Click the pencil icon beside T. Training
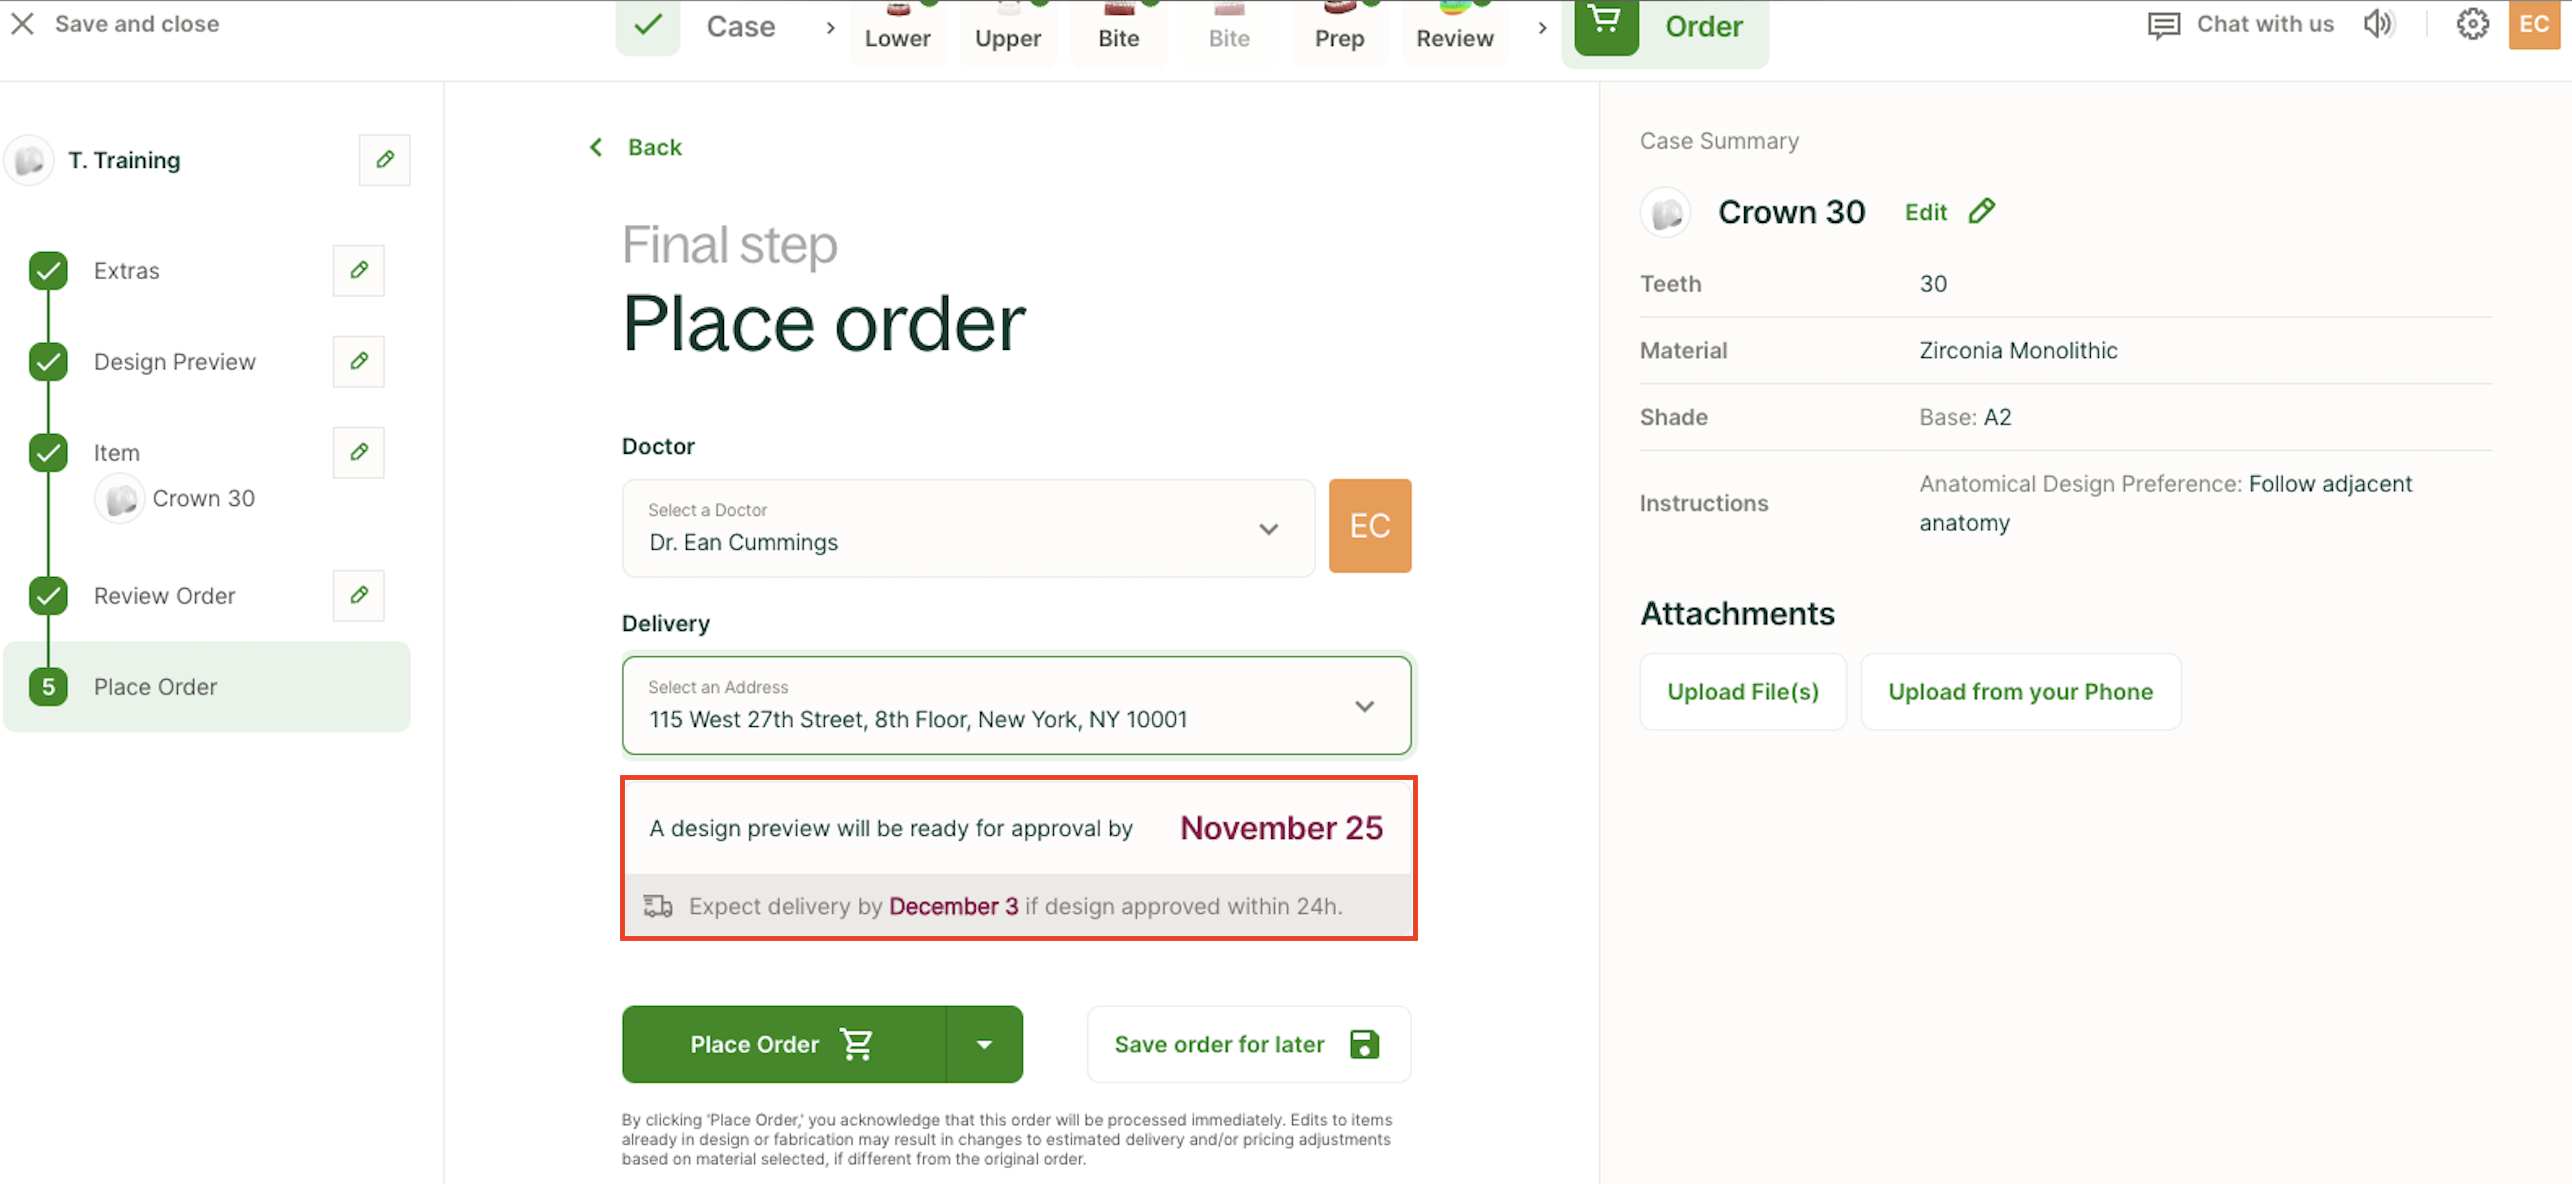2572x1184 pixels. coord(384,160)
